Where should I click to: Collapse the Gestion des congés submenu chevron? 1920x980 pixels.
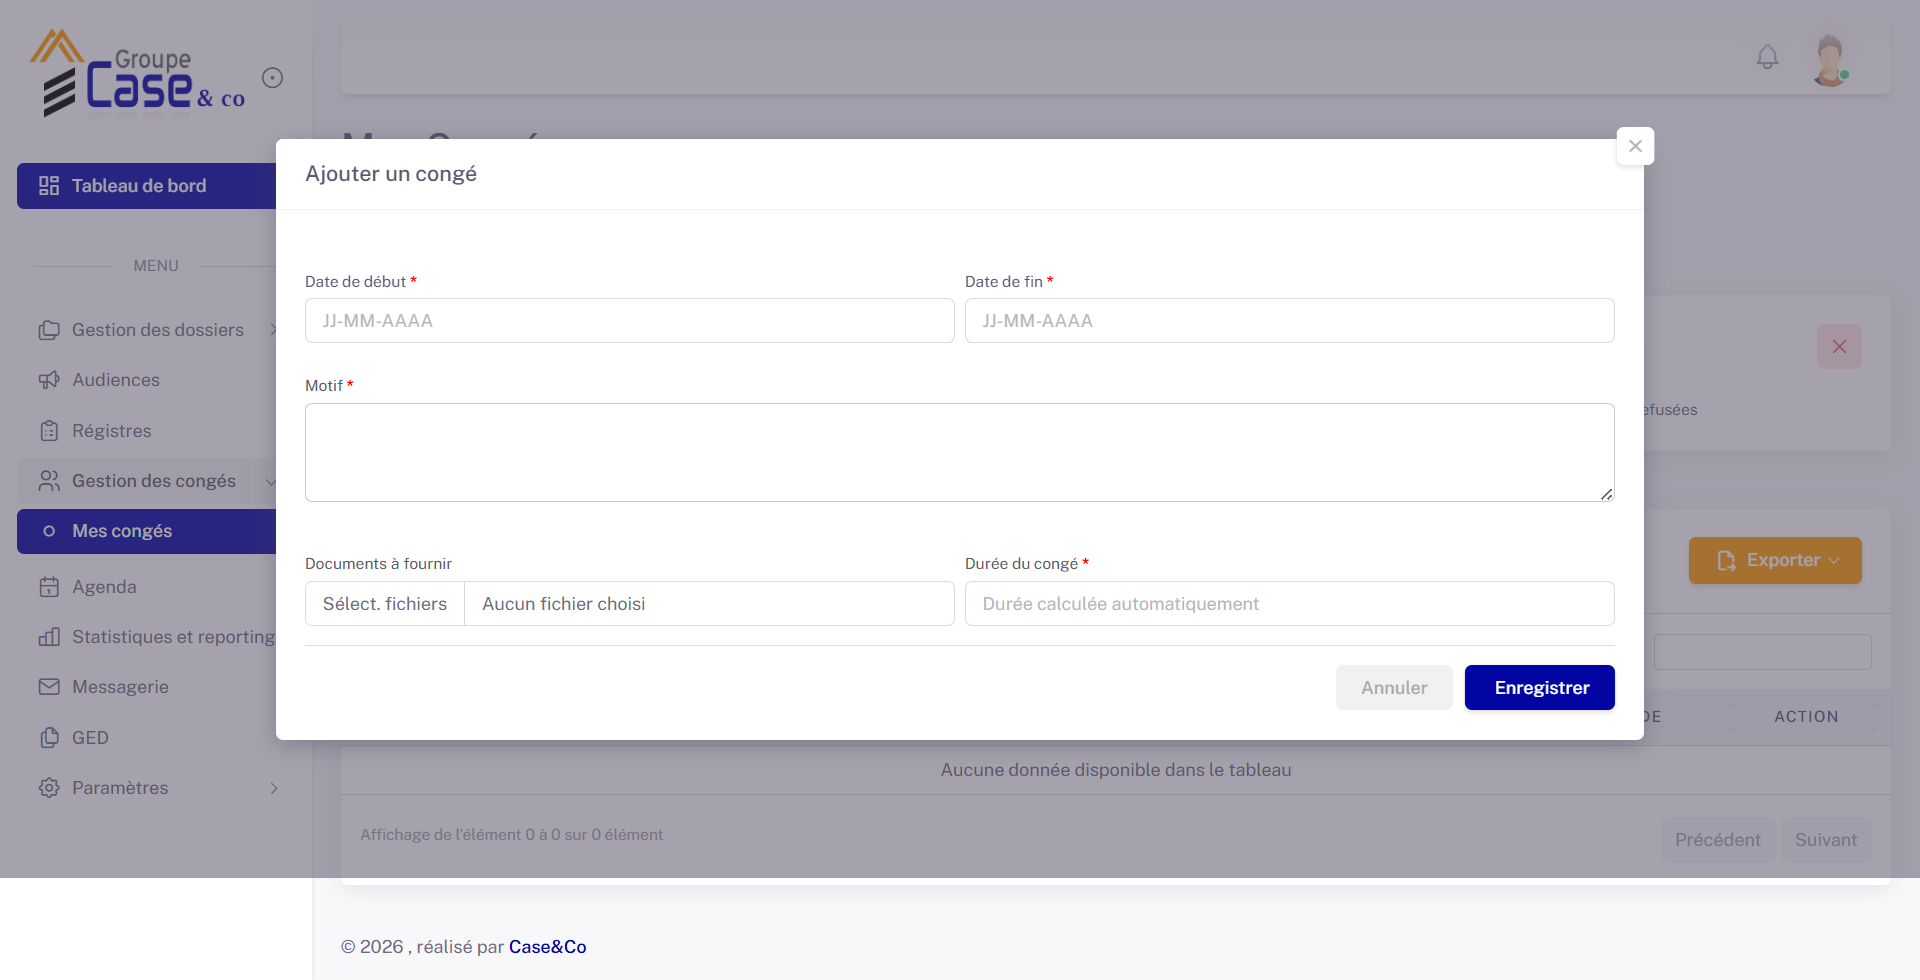tap(270, 482)
